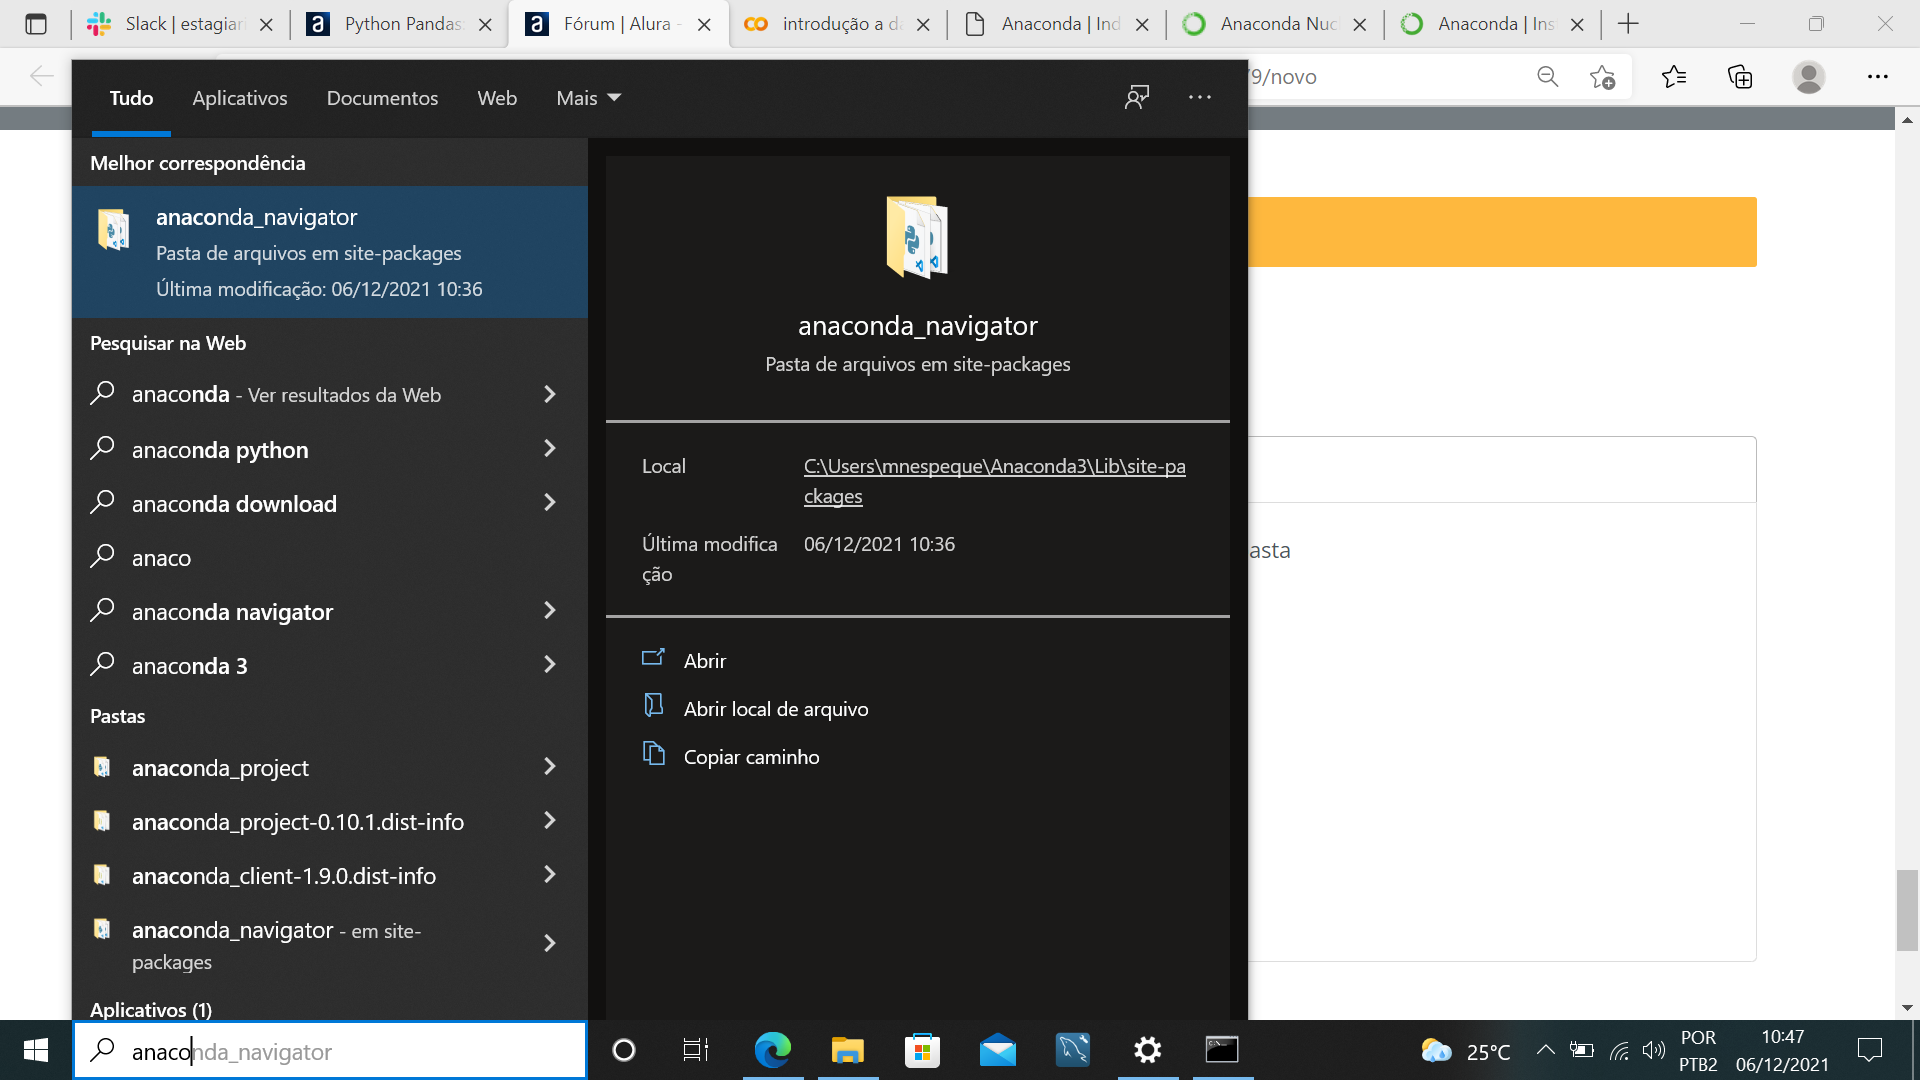Image resolution: width=1920 pixels, height=1080 pixels.
Task: Expand the anaconda navigator search suggestion
Action: coord(551,611)
